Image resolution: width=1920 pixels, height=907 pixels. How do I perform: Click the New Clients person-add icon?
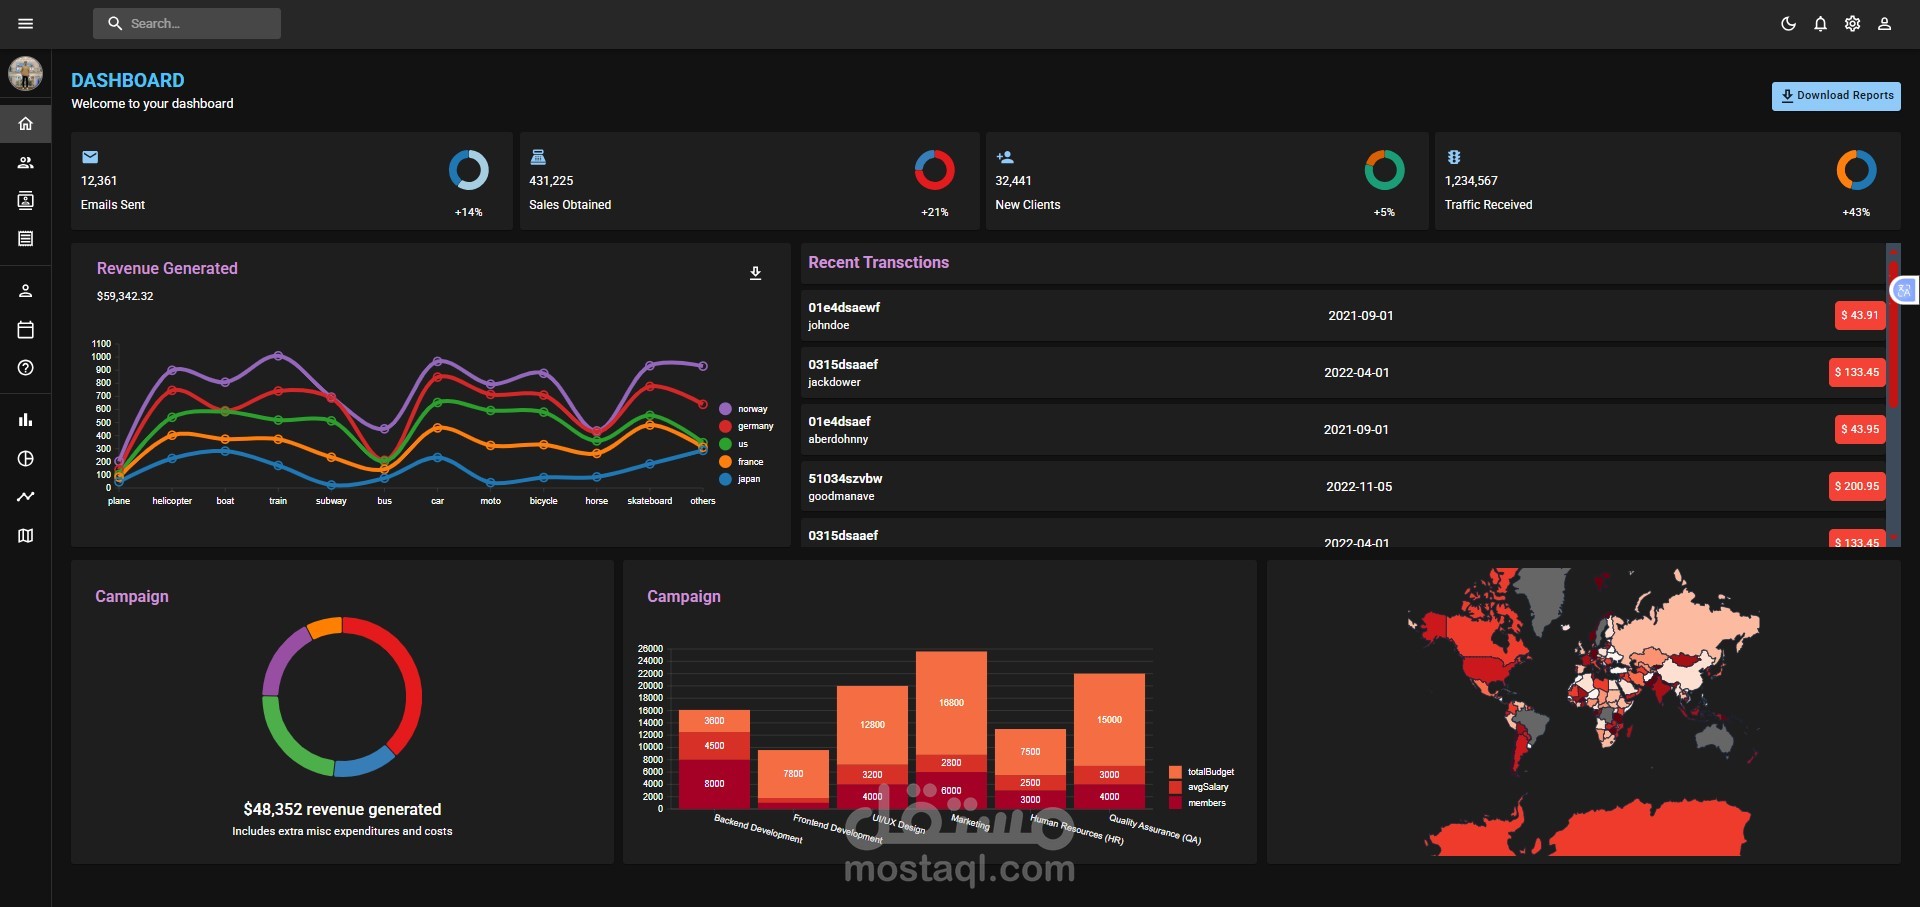(1005, 157)
